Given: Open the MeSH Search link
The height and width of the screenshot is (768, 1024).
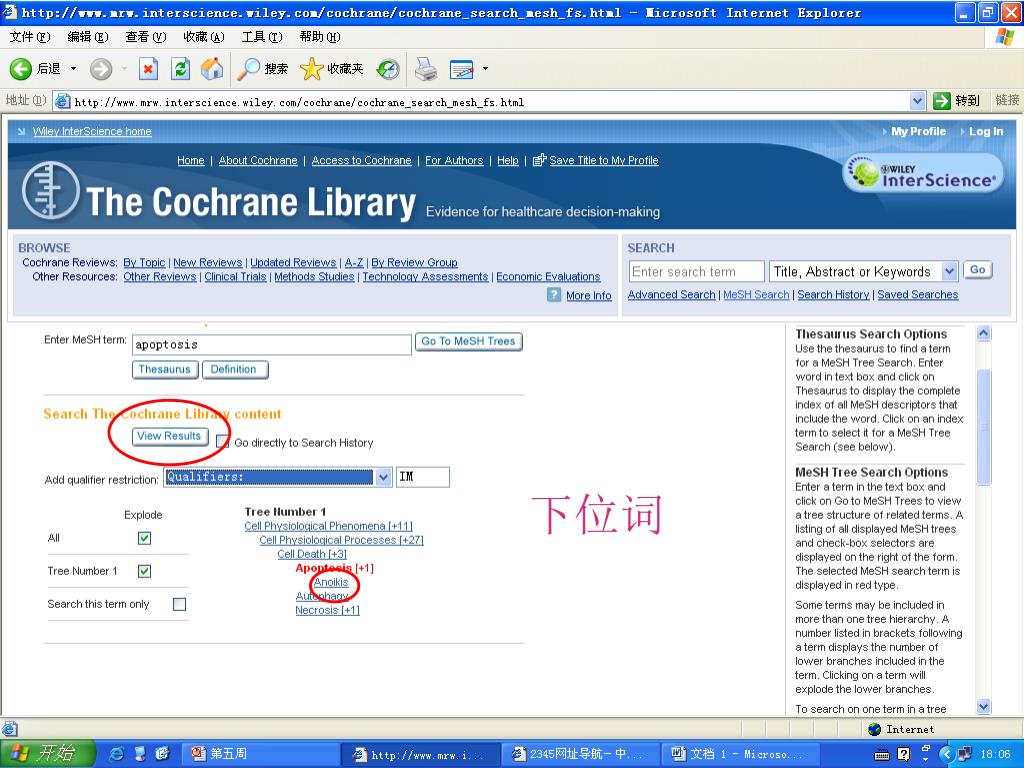Looking at the screenshot, I should (x=756, y=295).
